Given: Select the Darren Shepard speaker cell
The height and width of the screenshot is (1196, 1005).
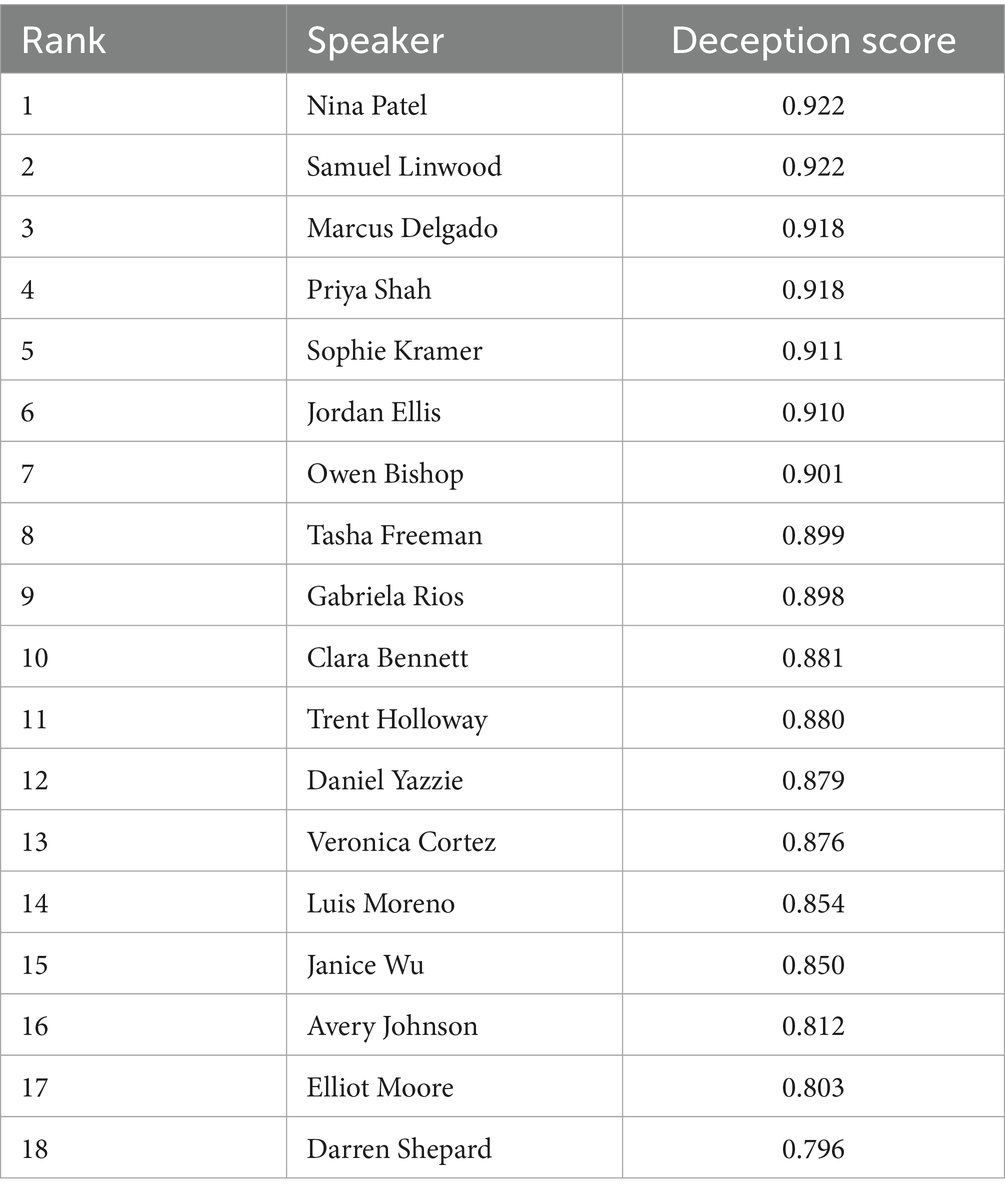Looking at the screenshot, I should [x=399, y=1148].
